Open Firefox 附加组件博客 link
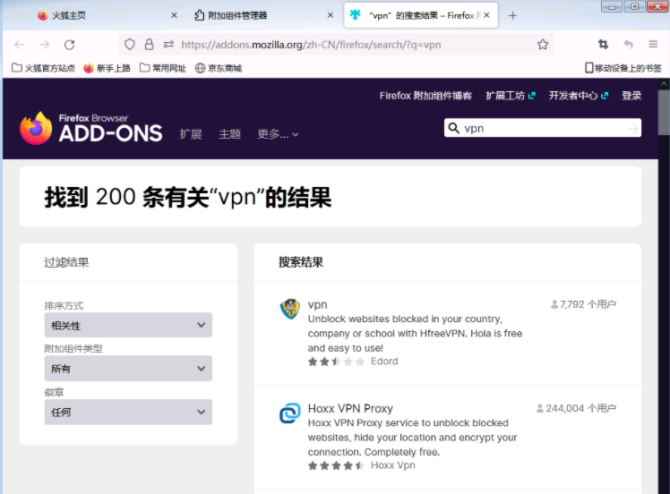Screen dimensions: 670x494 426,96
